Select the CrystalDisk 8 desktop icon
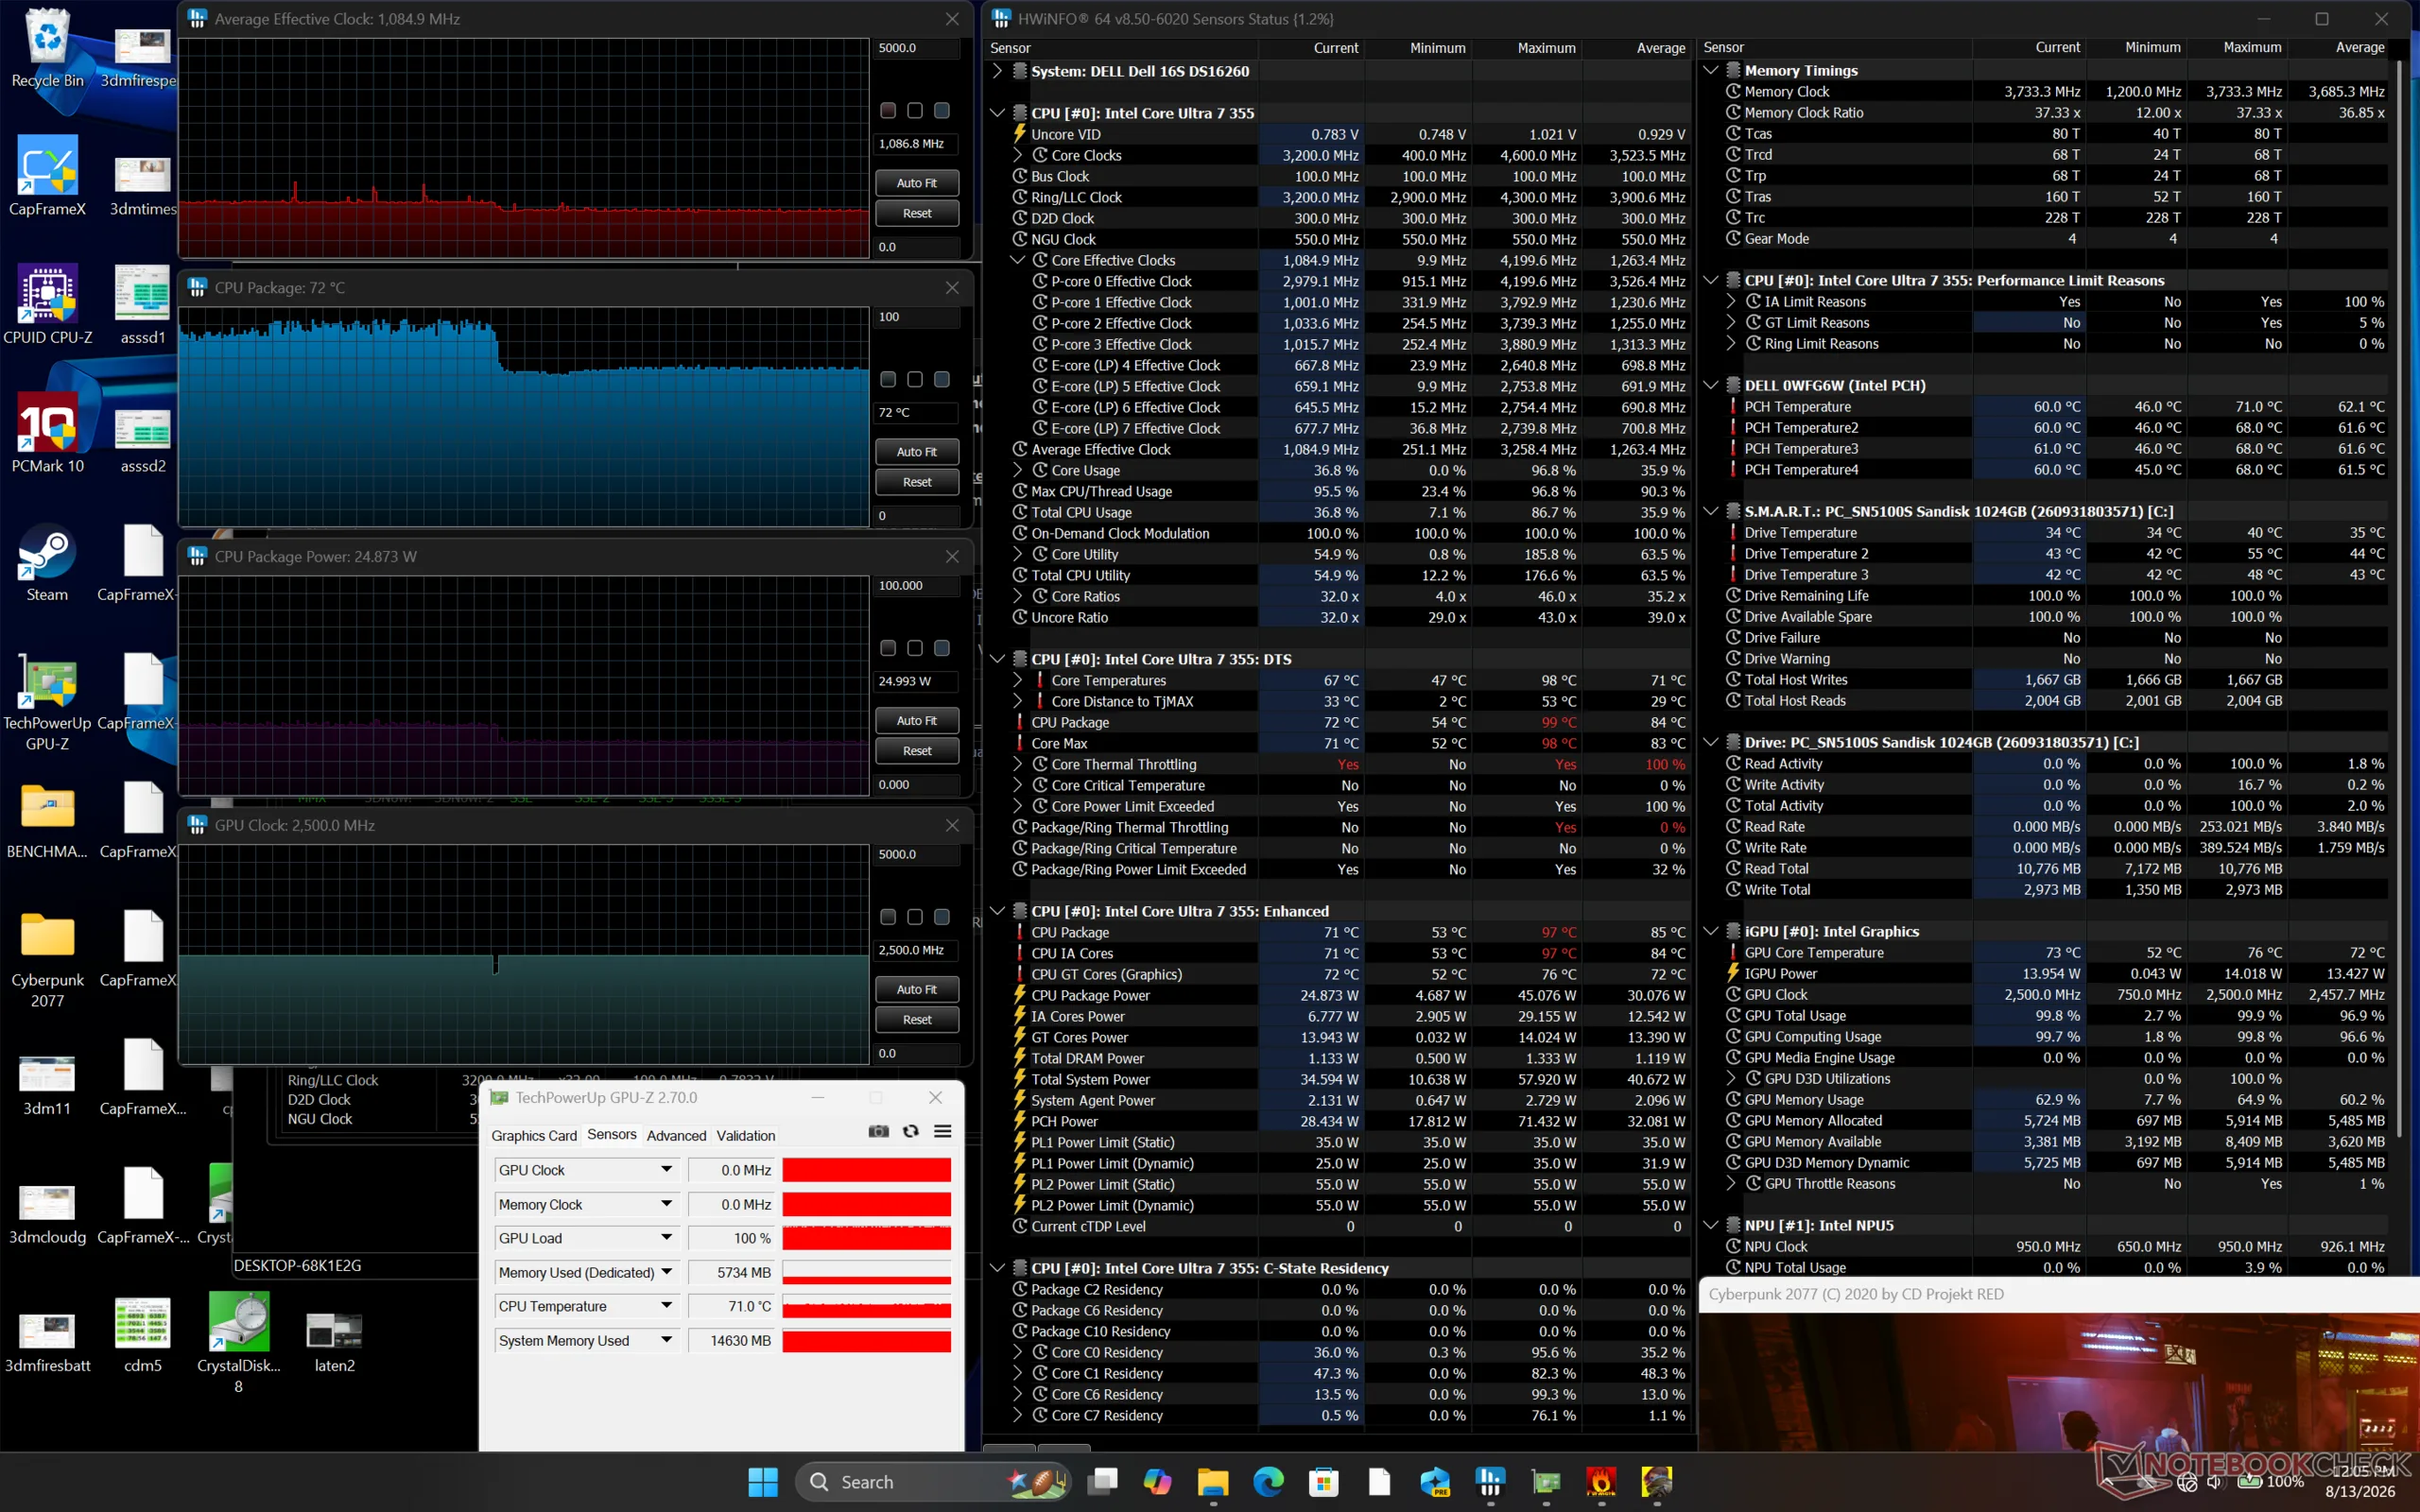Viewport: 2420px width, 1512px height. click(x=238, y=1343)
